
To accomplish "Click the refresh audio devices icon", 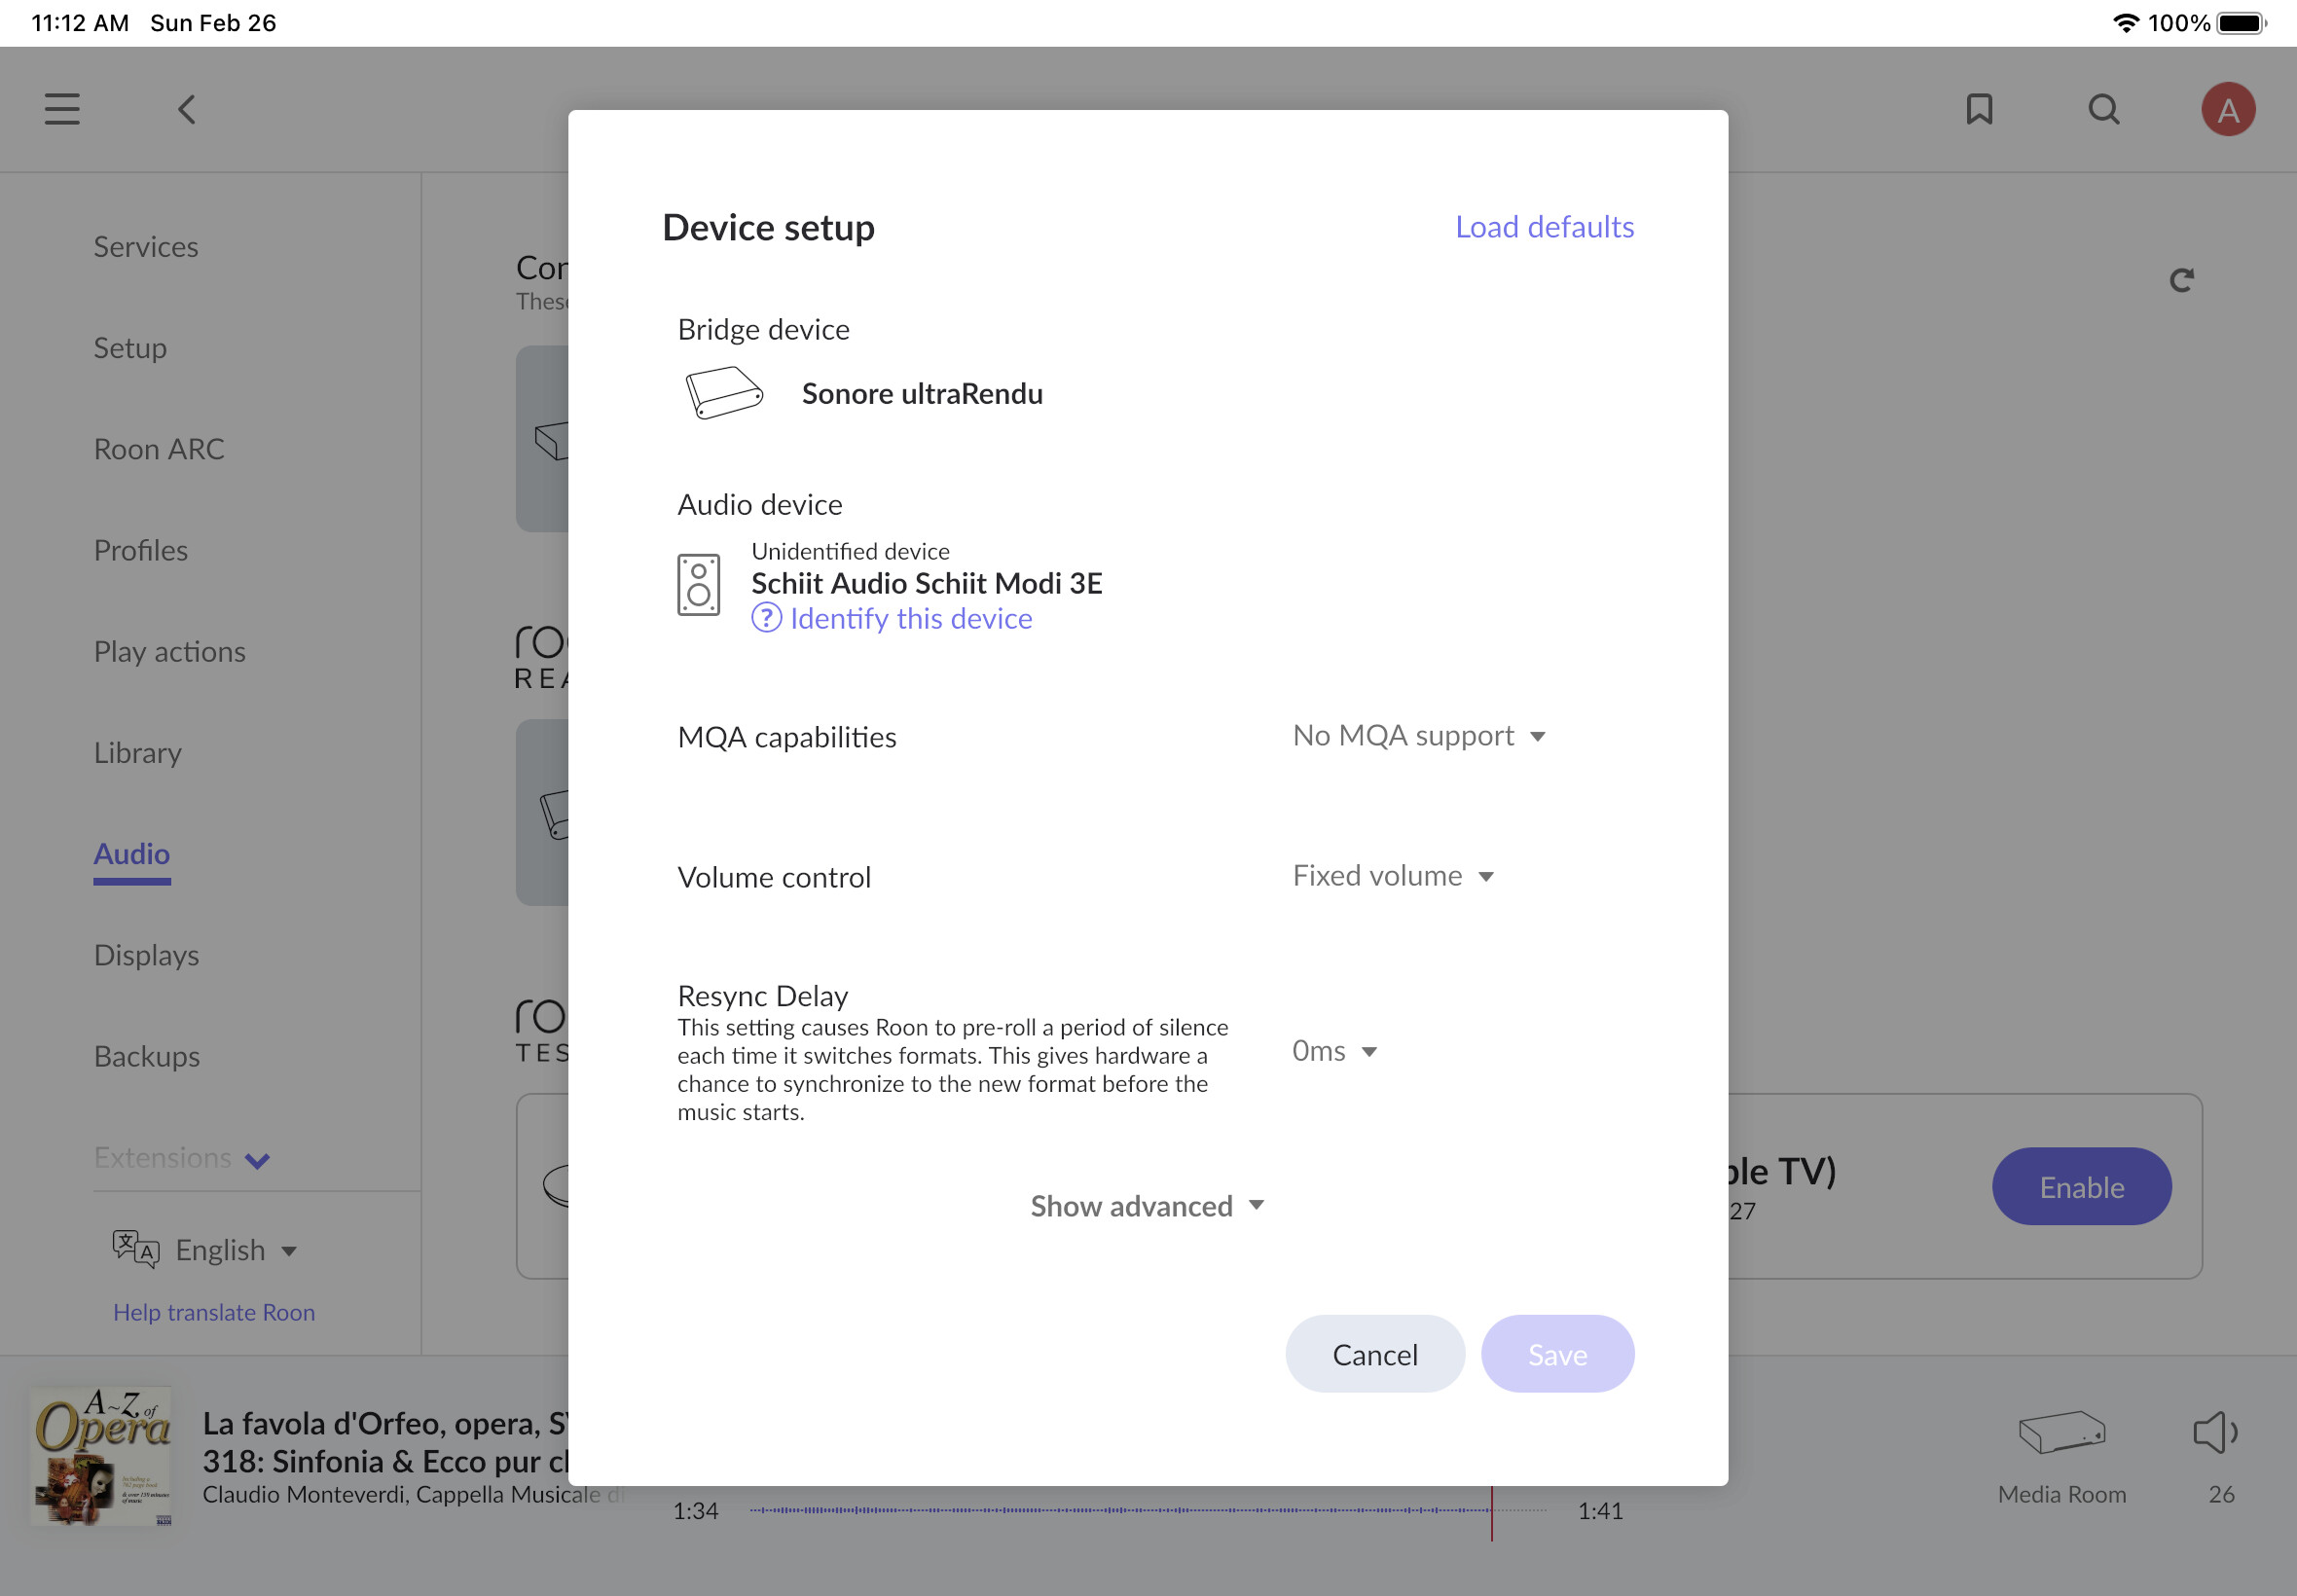I will pos(2181,280).
